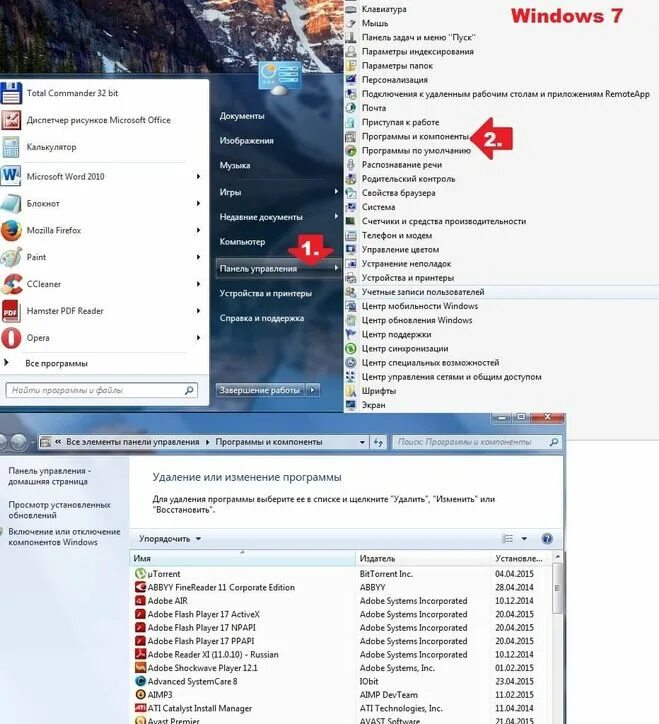Expand Mozilla Firefox jump list arrow
Image resolution: width=659 pixels, height=724 pixels.
tap(198, 230)
